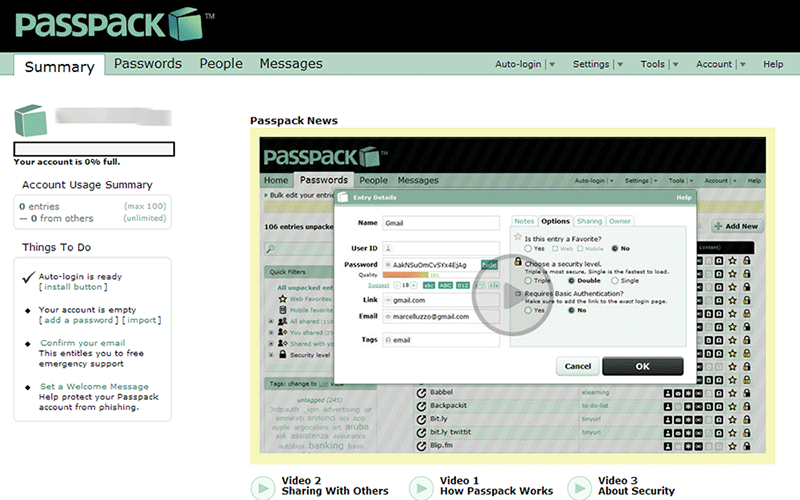Select Favorite Yes radio in preview
The width and height of the screenshot is (800, 500).
(x=528, y=249)
